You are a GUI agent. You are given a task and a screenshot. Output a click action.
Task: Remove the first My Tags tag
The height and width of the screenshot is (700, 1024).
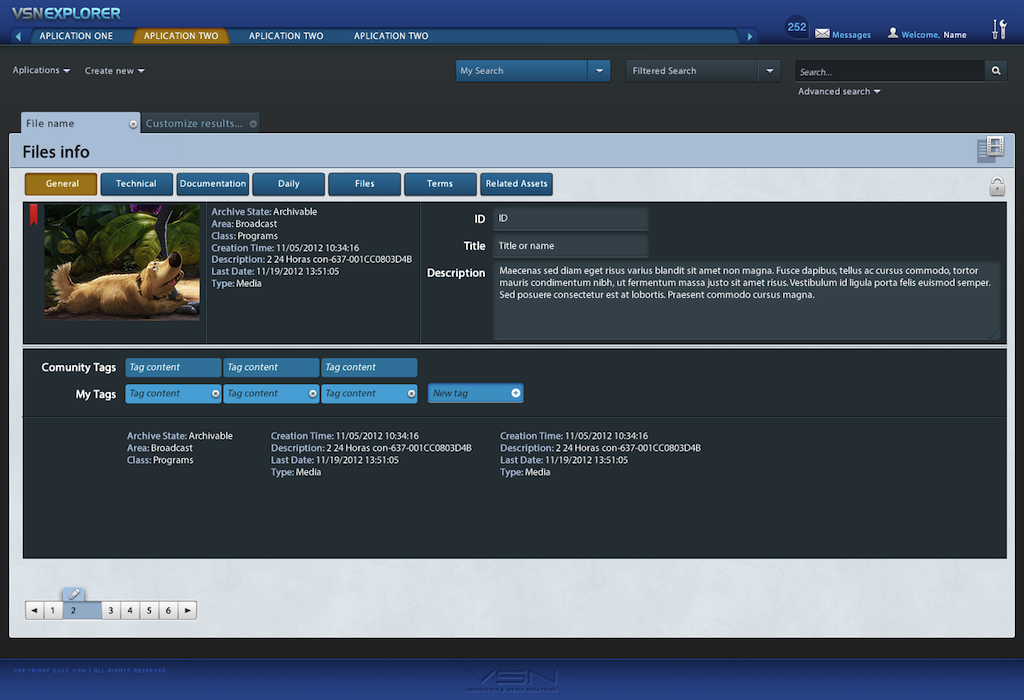coord(215,394)
